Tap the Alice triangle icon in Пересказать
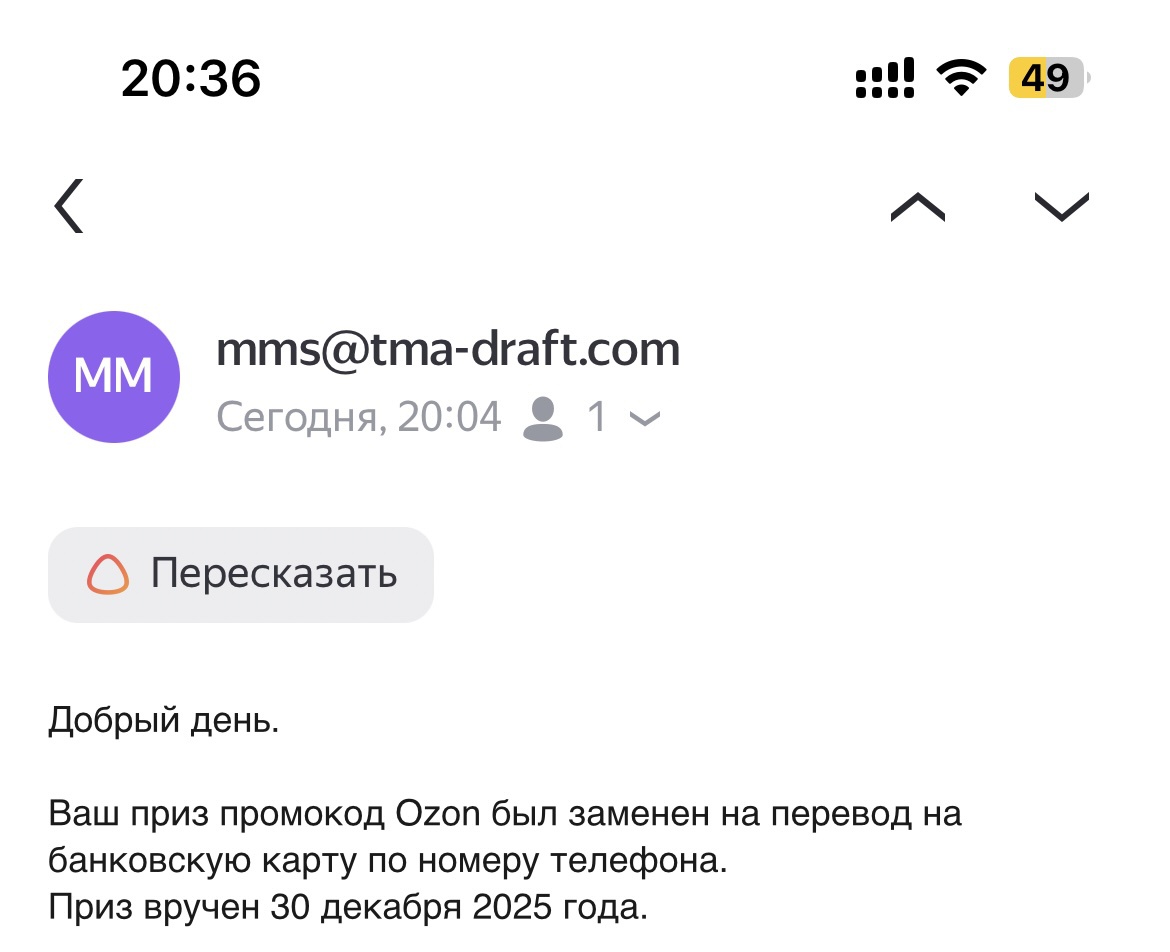This screenshot has height=952, width=1170. (x=107, y=575)
